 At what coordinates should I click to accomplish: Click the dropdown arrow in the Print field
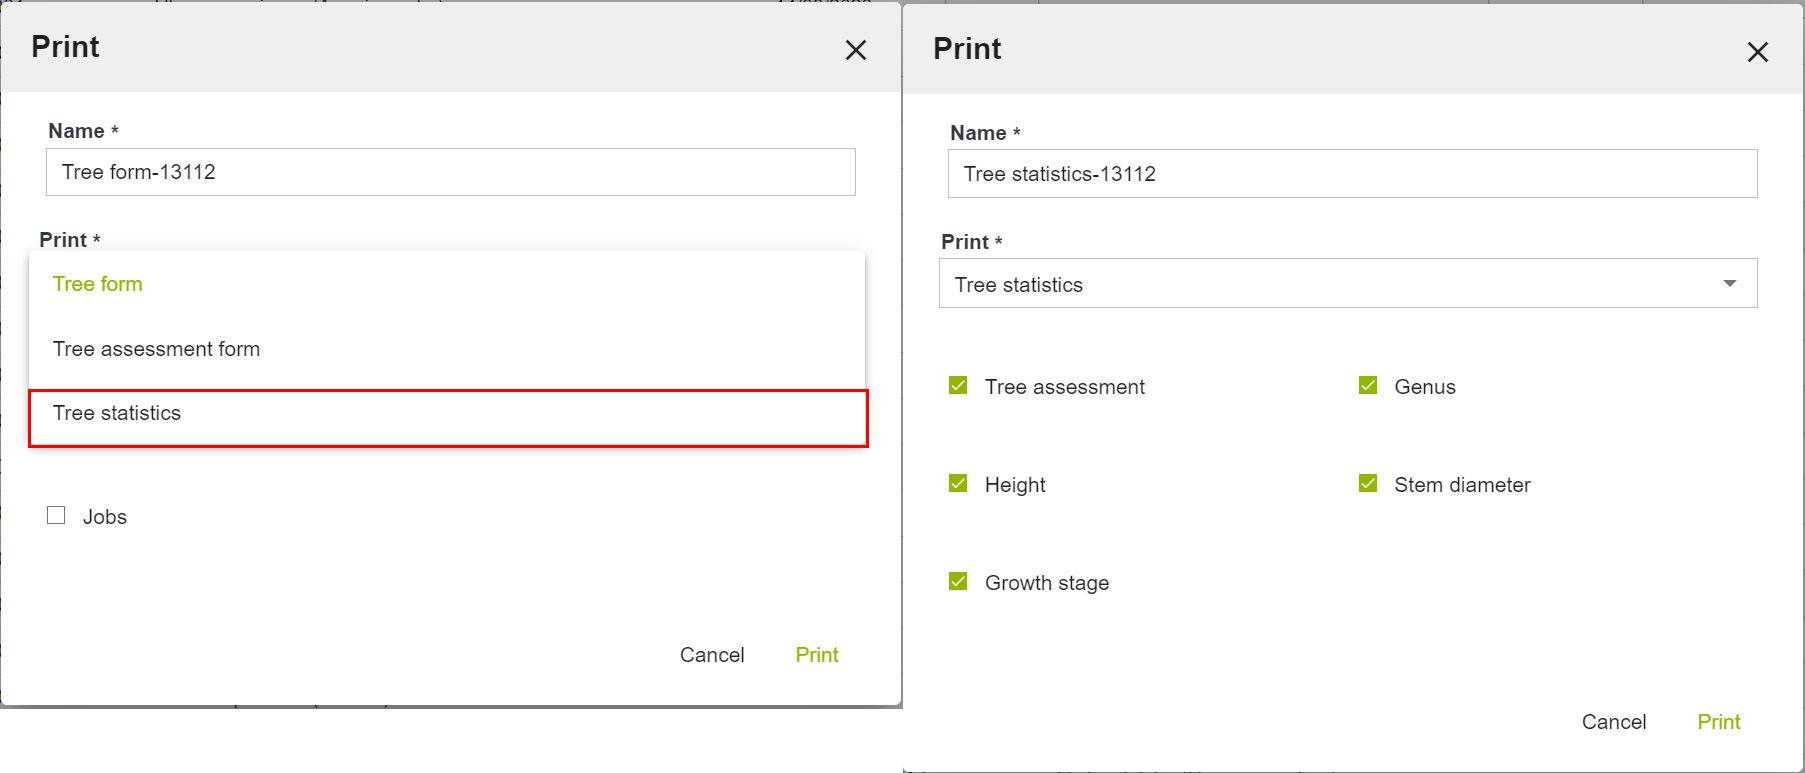tap(1729, 284)
